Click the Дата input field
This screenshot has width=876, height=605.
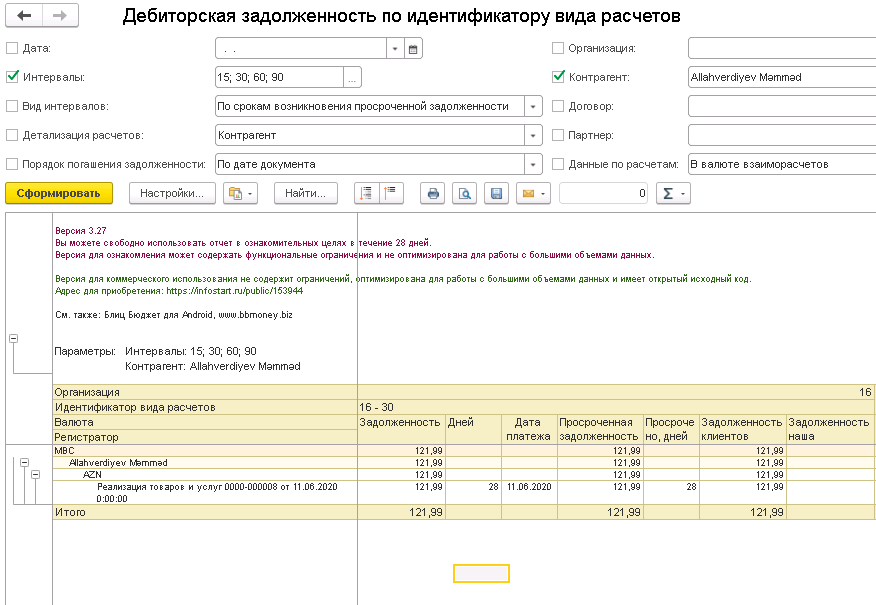point(301,49)
